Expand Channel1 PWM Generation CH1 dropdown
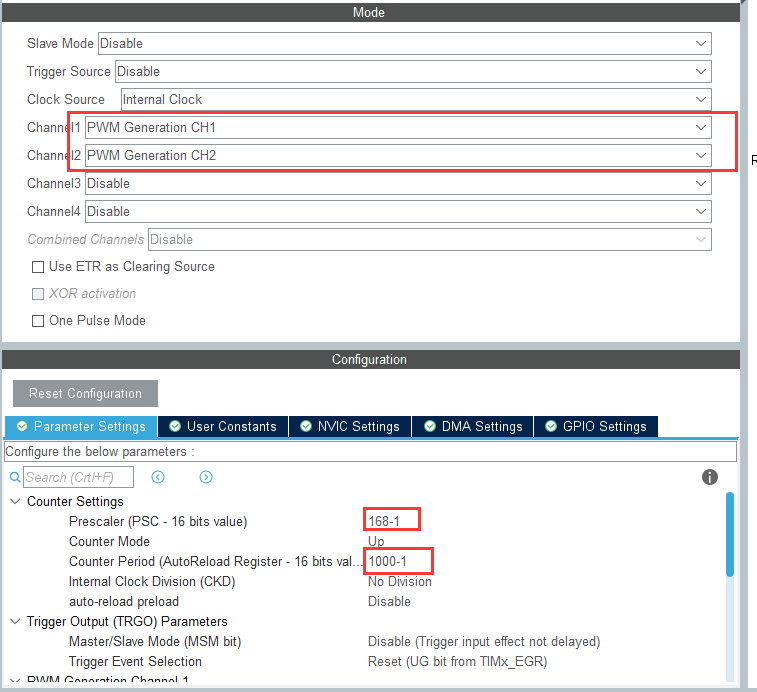The height and width of the screenshot is (692, 757). click(398, 128)
